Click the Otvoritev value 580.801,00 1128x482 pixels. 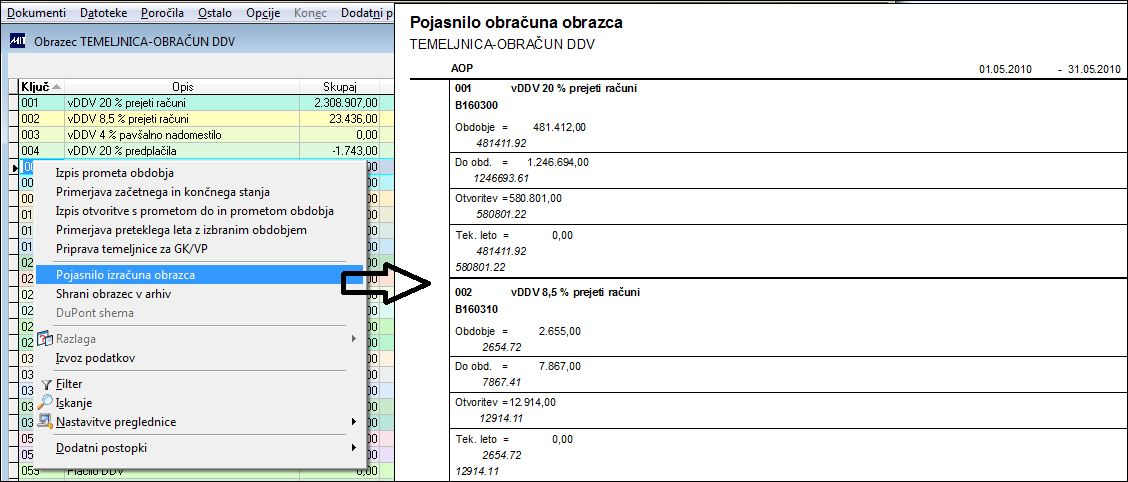(535, 198)
